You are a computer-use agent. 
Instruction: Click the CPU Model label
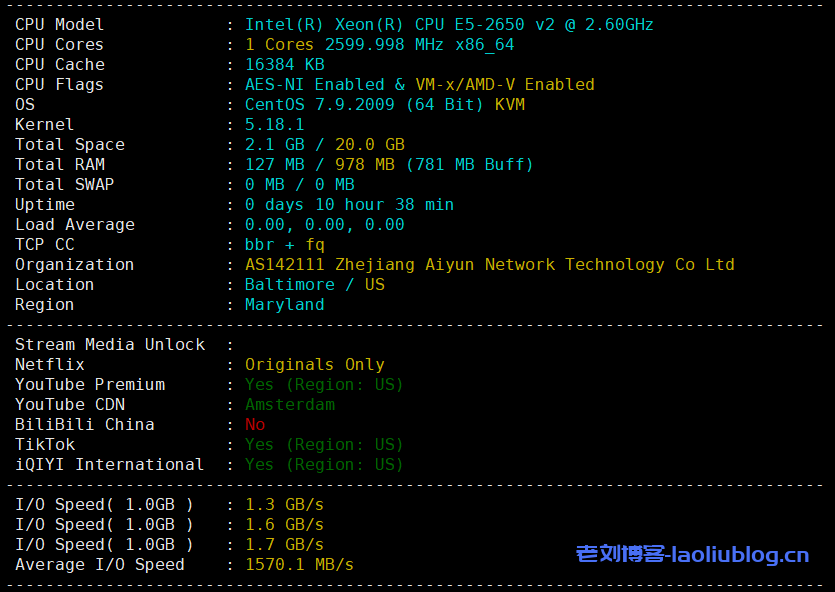[59, 24]
